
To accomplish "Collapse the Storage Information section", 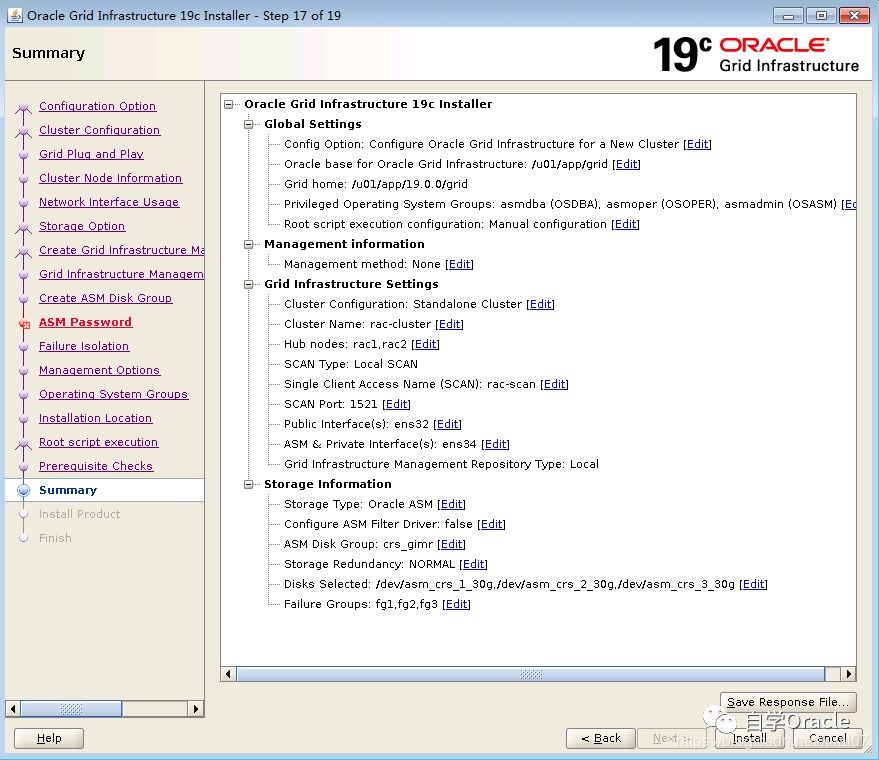I will pyautogui.click(x=250, y=484).
